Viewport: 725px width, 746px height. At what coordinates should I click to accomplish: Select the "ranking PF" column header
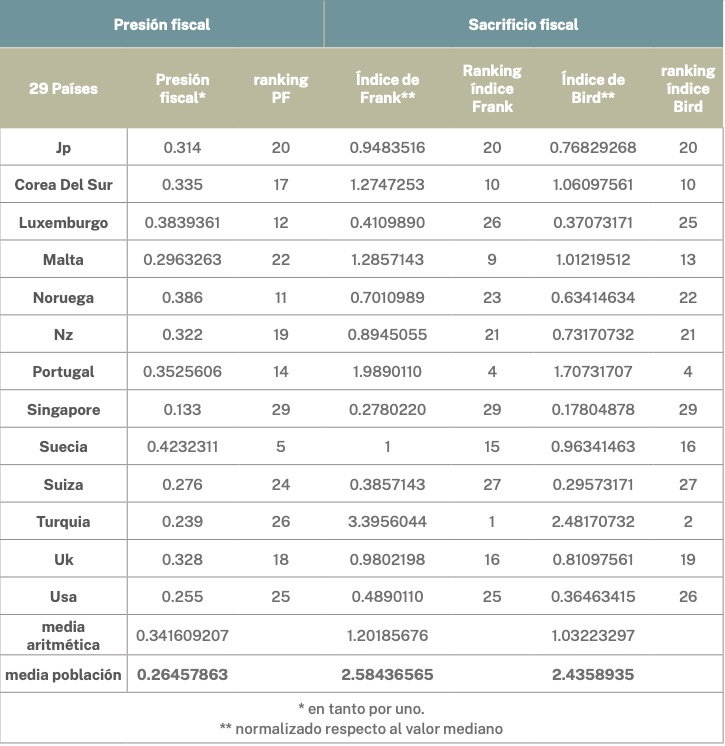(x=280, y=88)
